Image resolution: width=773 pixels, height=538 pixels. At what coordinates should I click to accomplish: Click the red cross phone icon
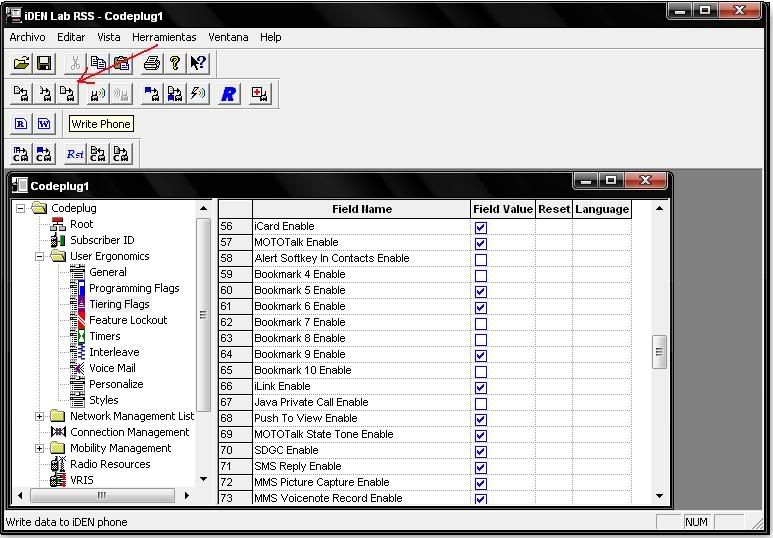(x=260, y=93)
